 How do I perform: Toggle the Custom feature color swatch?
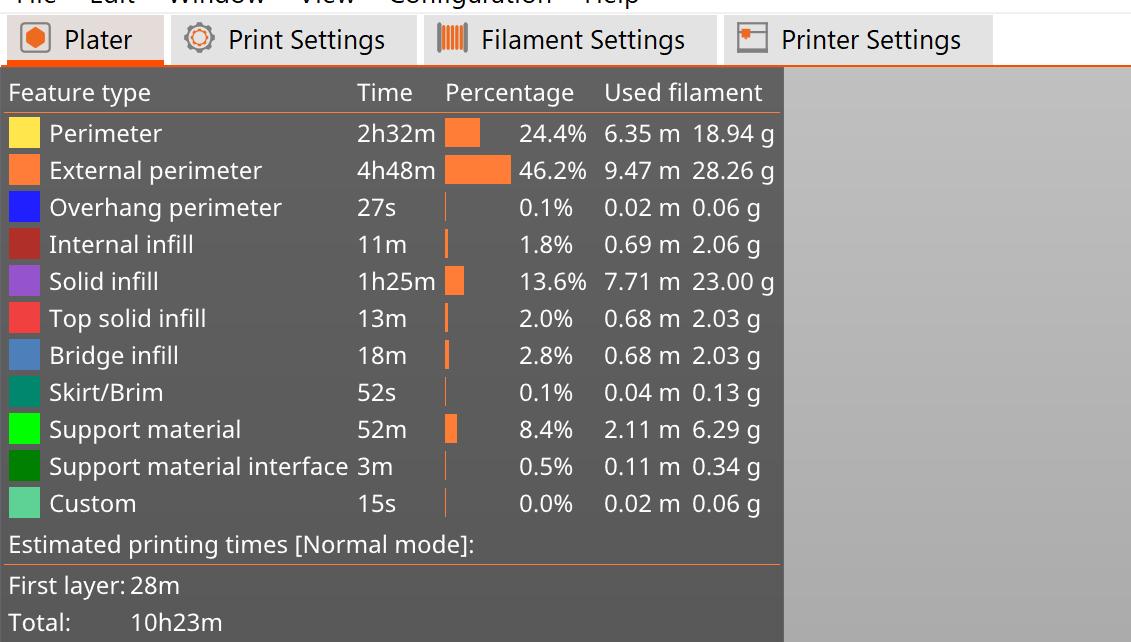click(24, 503)
